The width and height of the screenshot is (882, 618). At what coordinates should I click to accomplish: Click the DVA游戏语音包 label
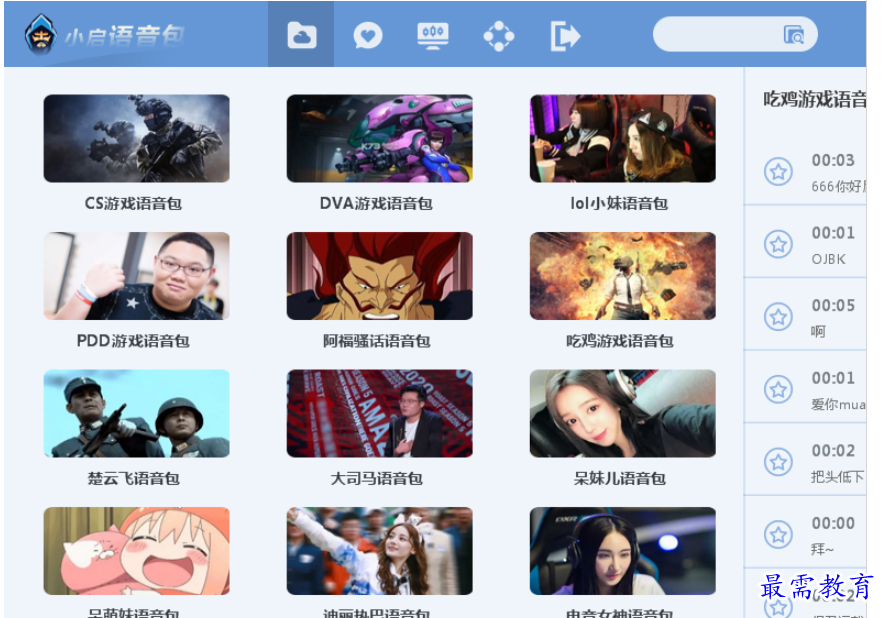click(x=376, y=204)
